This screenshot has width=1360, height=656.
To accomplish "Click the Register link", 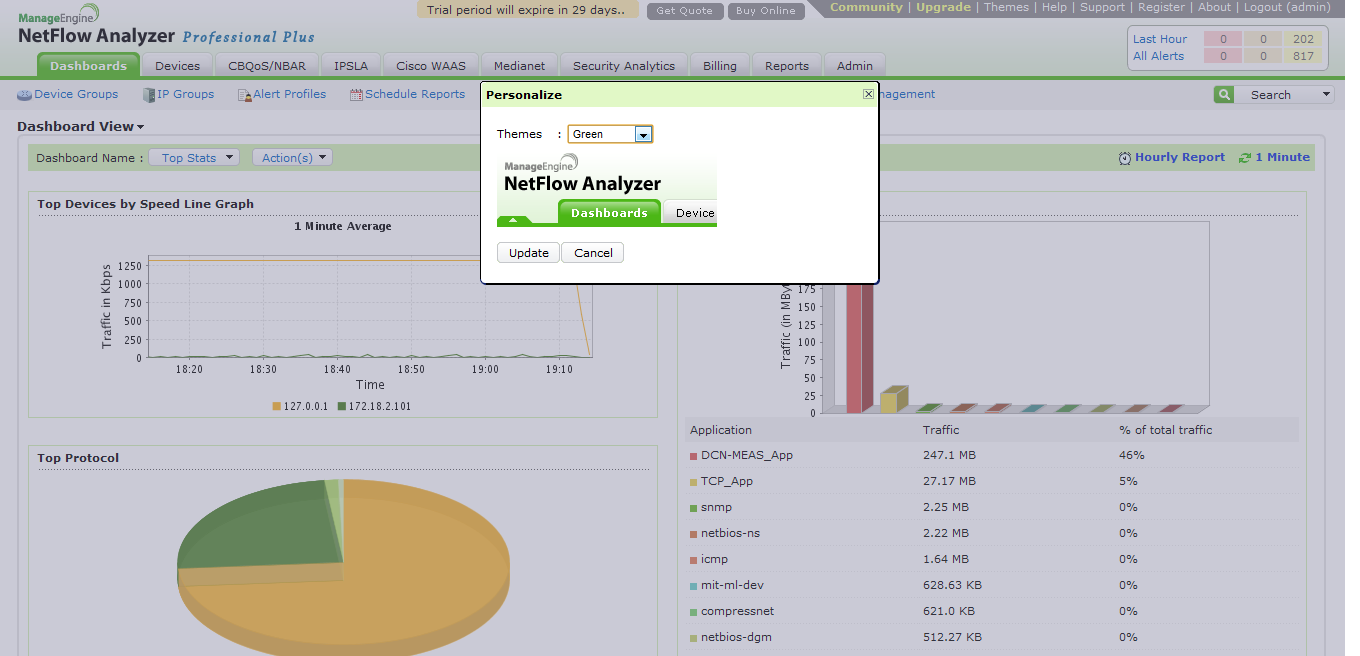I will pyautogui.click(x=1161, y=7).
